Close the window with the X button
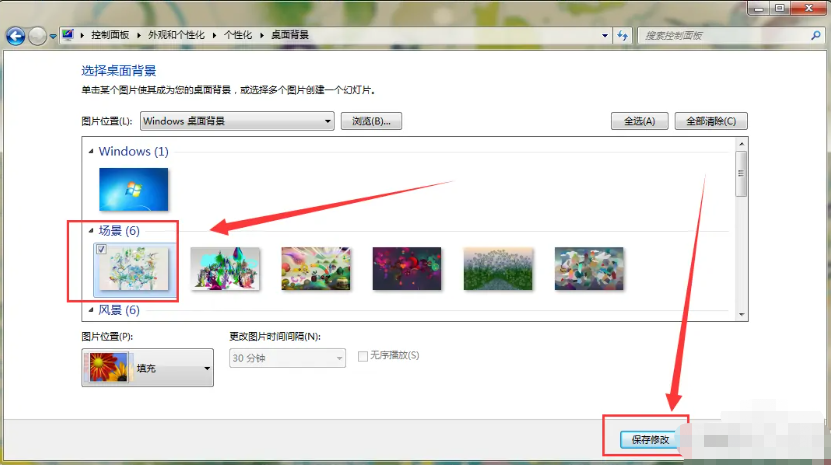The image size is (831, 465). (x=809, y=8)
